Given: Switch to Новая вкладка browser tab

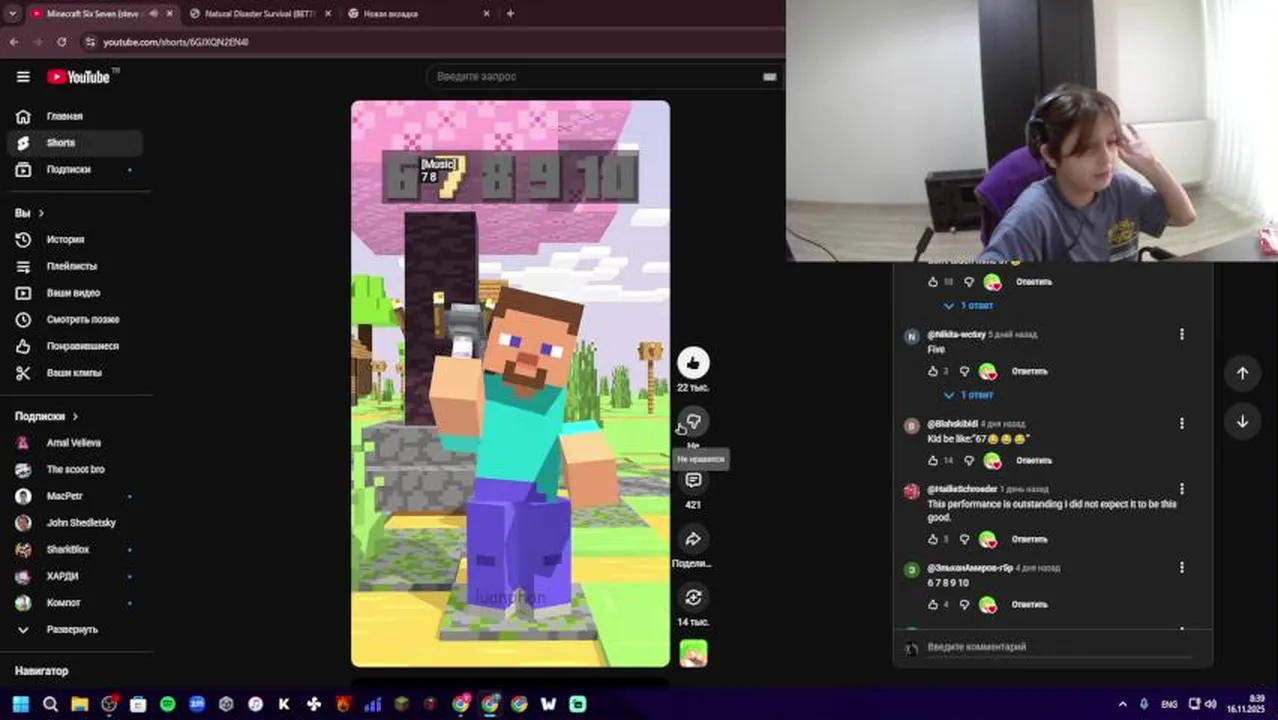Looking at the screenshot, I should (418, 14).
